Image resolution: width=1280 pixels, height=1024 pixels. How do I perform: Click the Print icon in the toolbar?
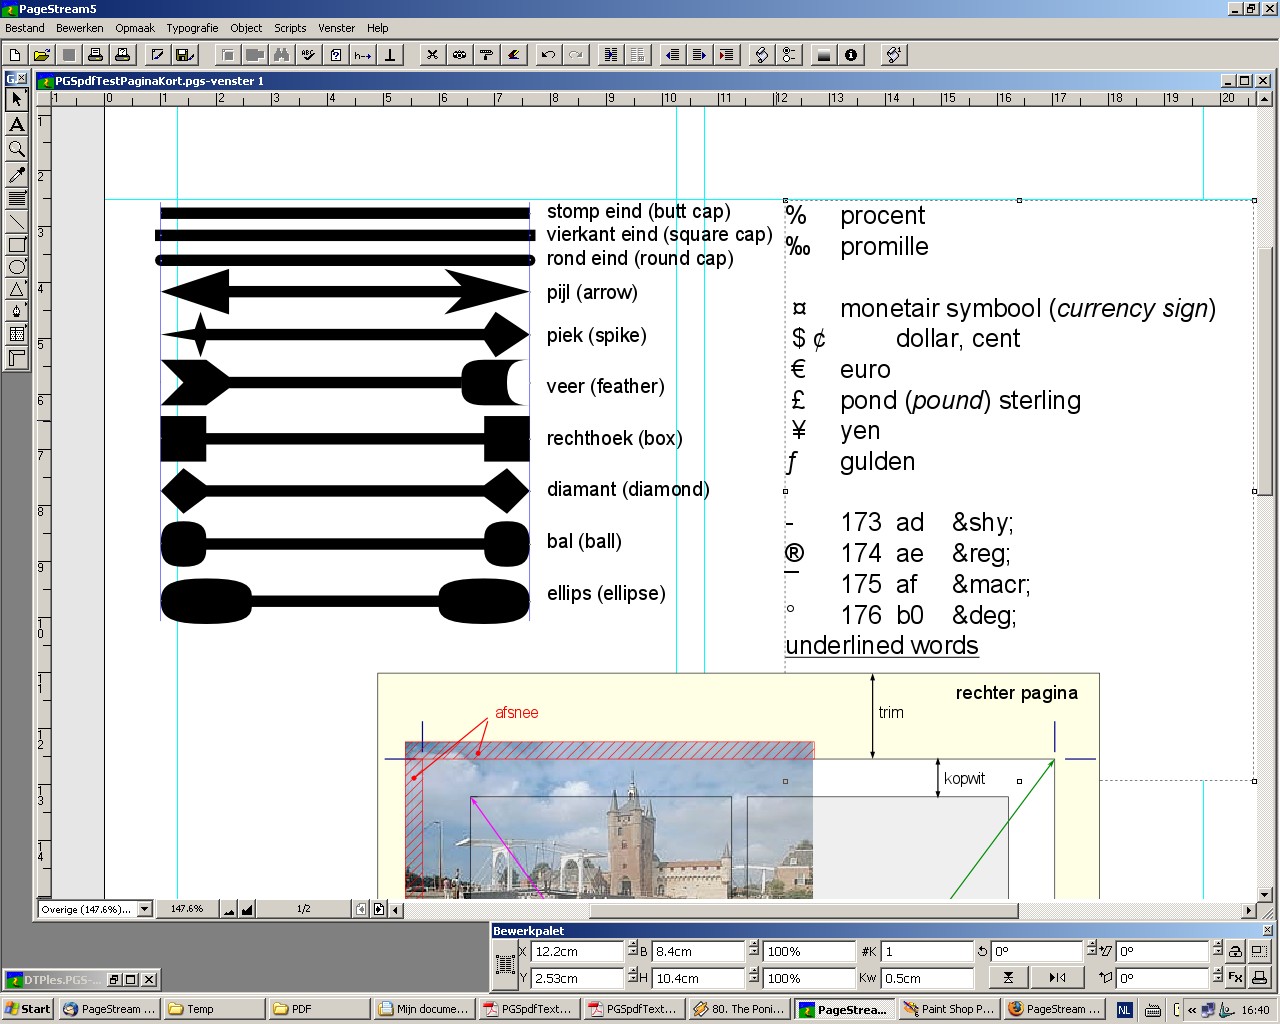95,55
